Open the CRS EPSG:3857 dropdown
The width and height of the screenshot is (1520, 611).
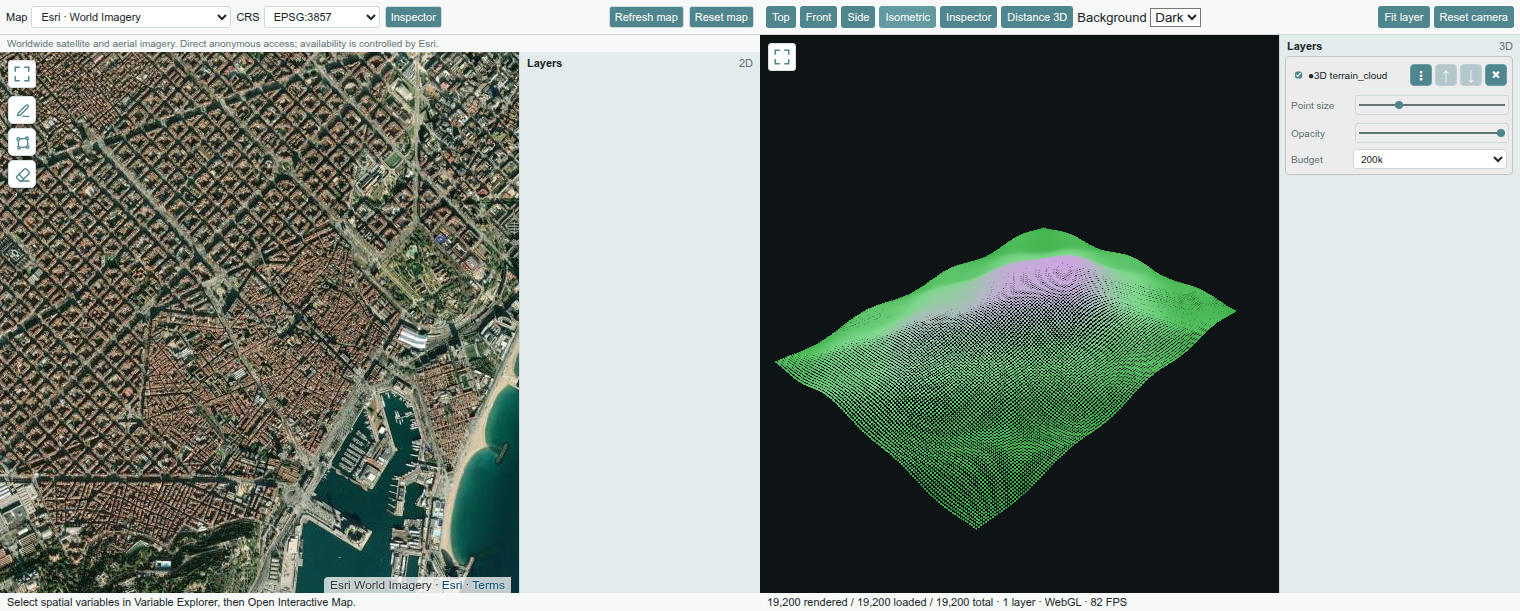(322, 17)
